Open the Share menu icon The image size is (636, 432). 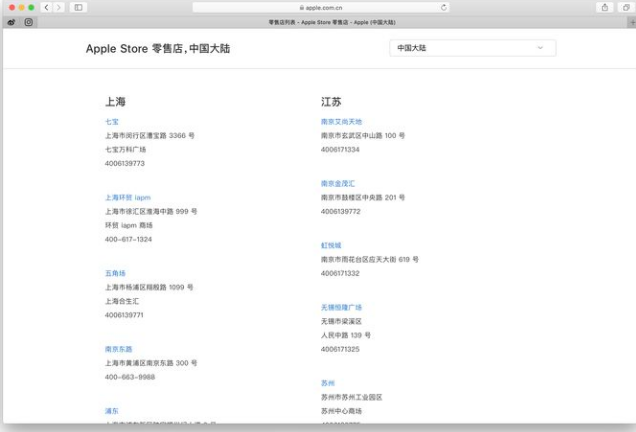click(x=605, y=7)
